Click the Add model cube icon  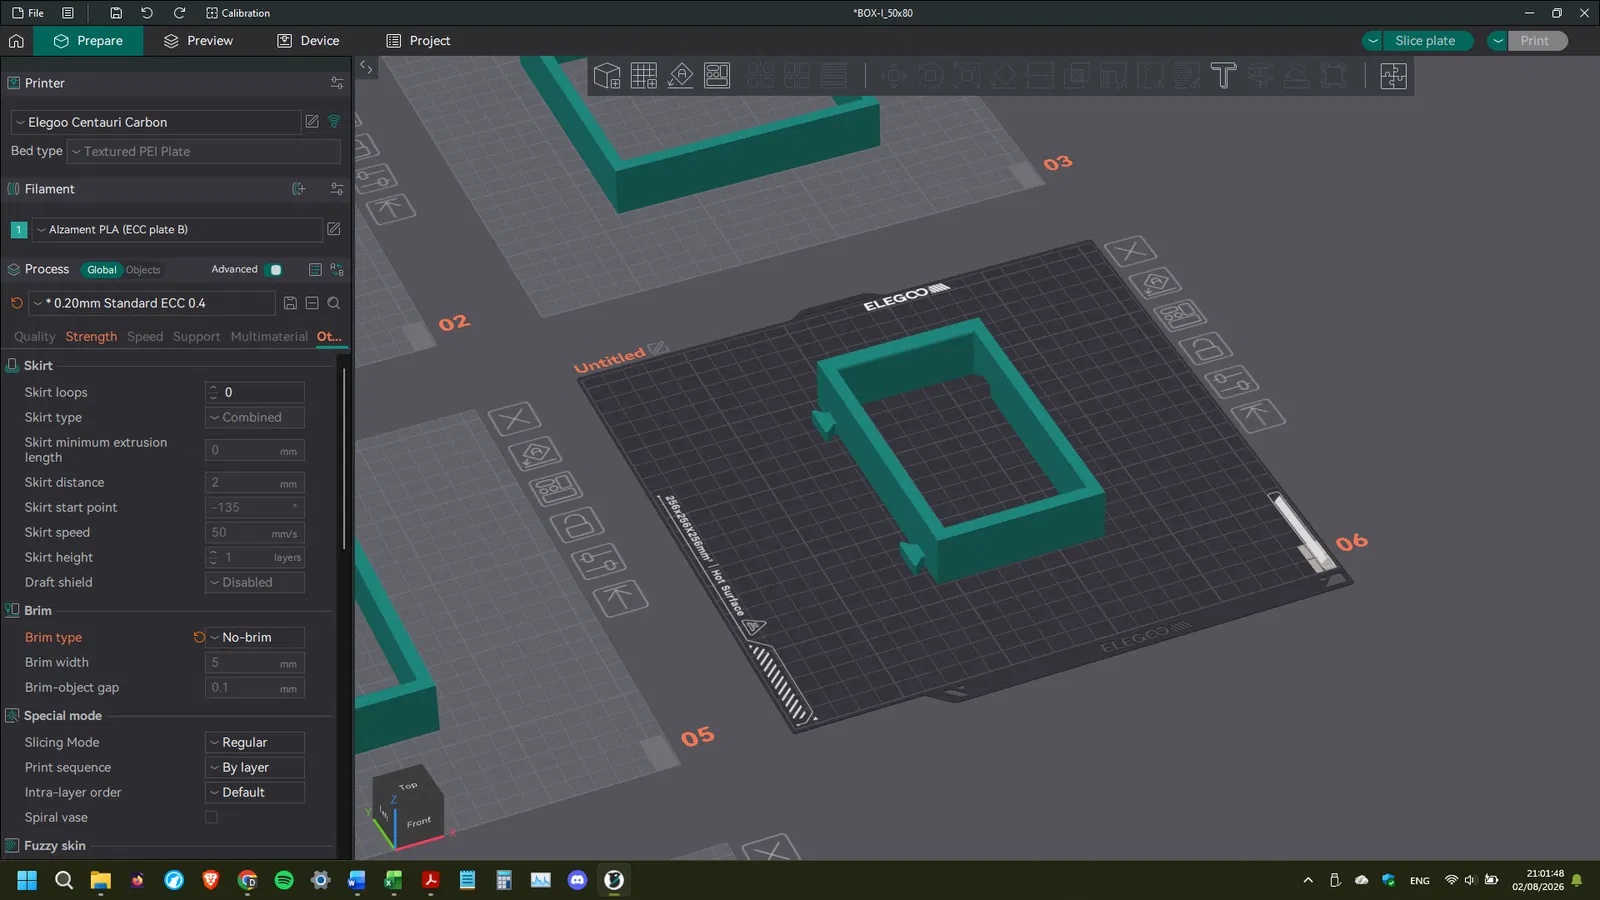click(x=607, y=76)
